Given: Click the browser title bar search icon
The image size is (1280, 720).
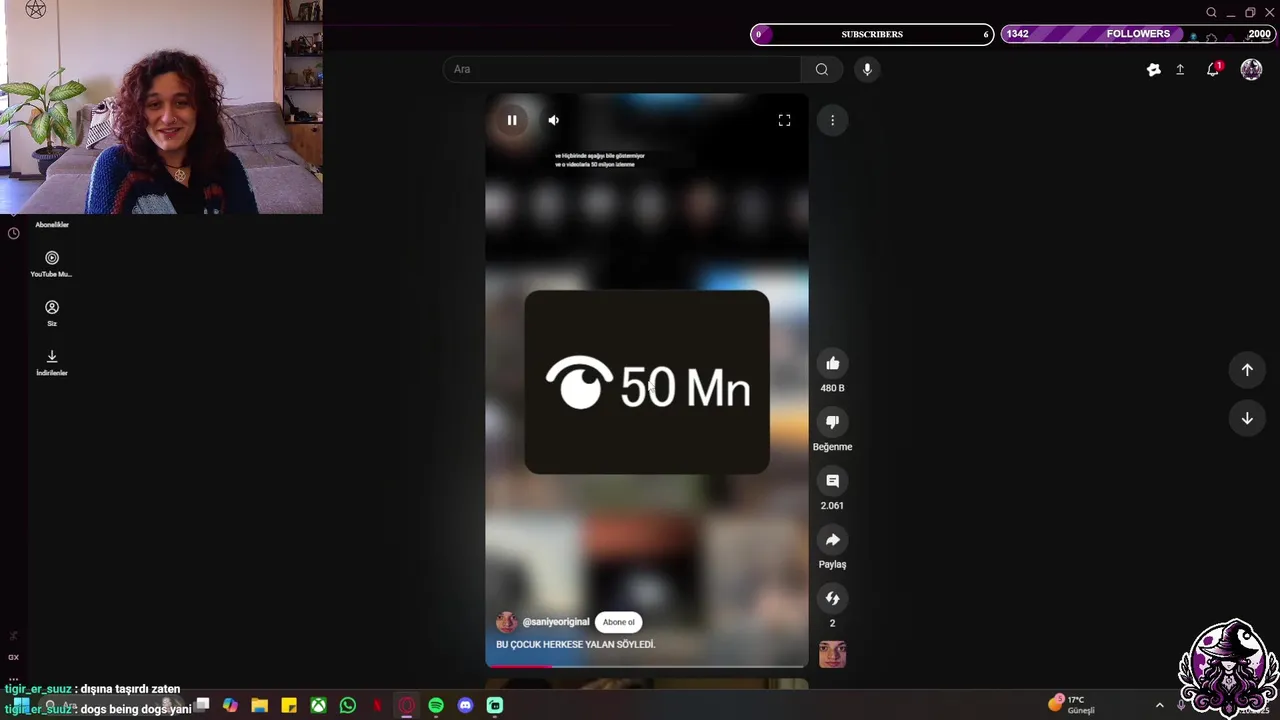Looking at the screenshot, I should (1211, 13).
